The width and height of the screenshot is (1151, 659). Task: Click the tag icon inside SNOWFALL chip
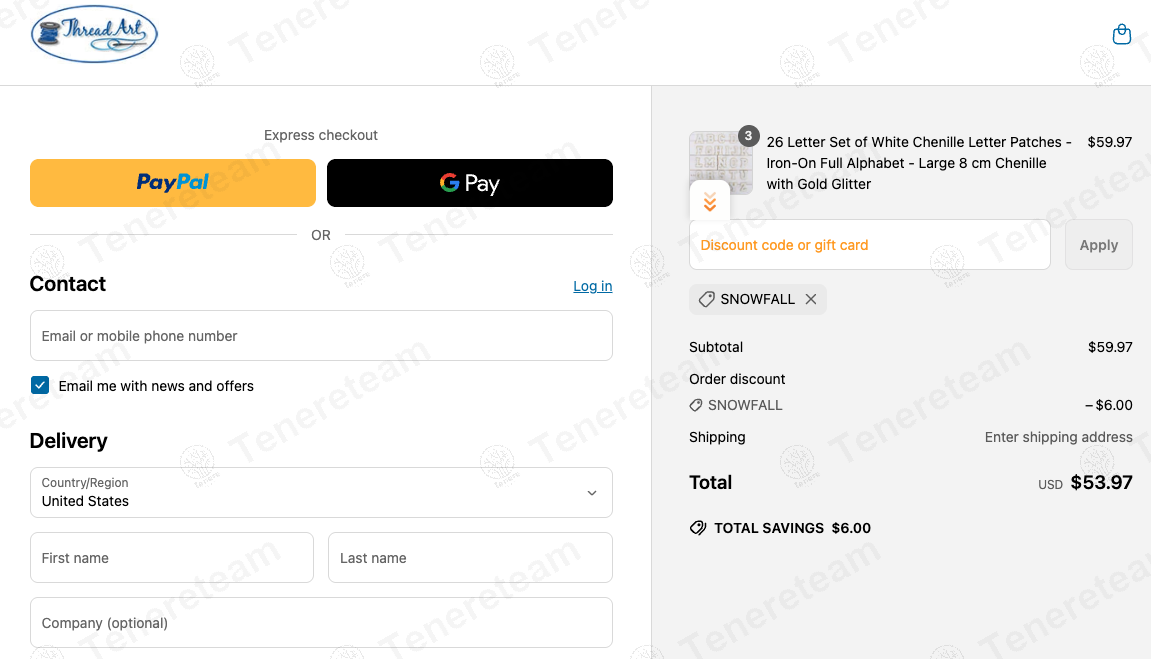[x=706, y=299]
